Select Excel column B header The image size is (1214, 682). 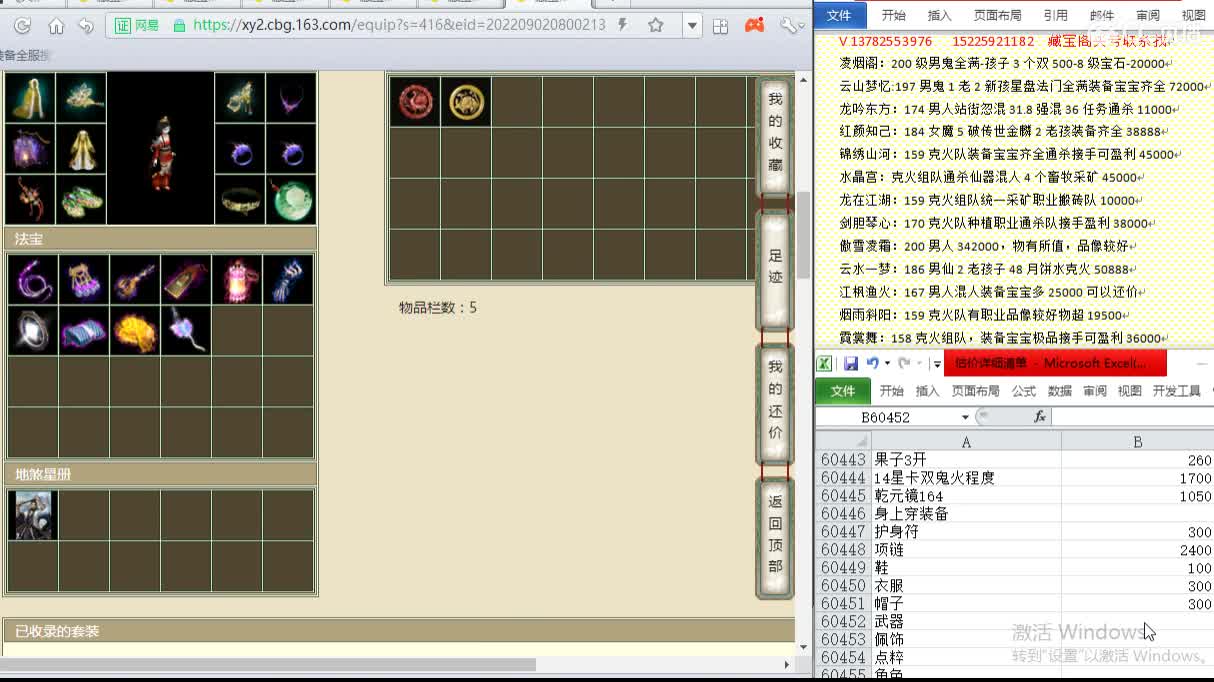pyautogui.click(x=1138, y=441)
